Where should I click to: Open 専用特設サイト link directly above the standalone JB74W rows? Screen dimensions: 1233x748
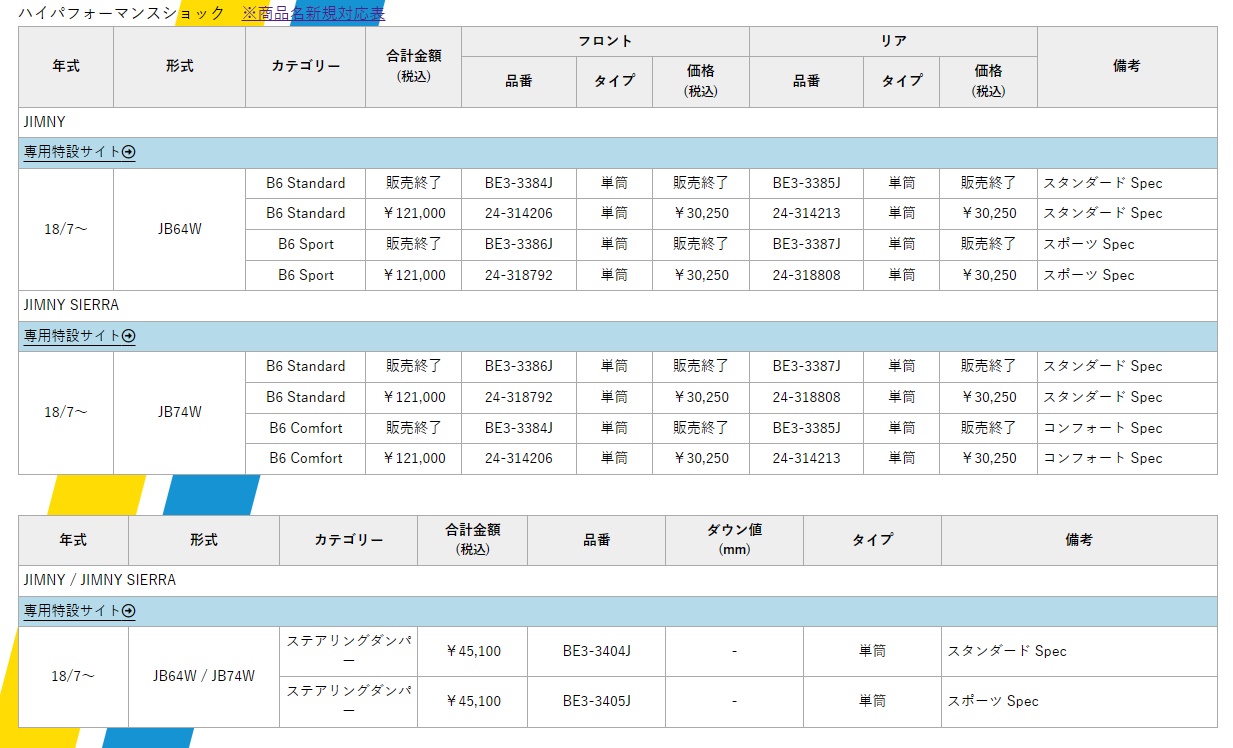[x=80, y=336]
